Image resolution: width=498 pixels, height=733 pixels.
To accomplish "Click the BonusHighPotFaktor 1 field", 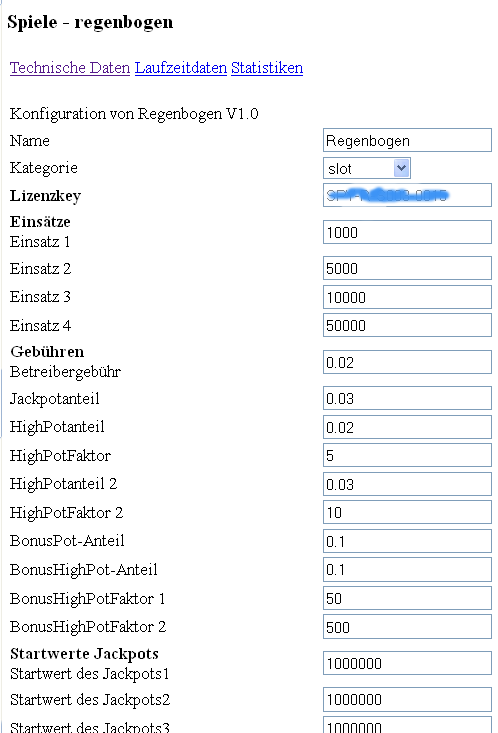I will (x=407, y=598).
